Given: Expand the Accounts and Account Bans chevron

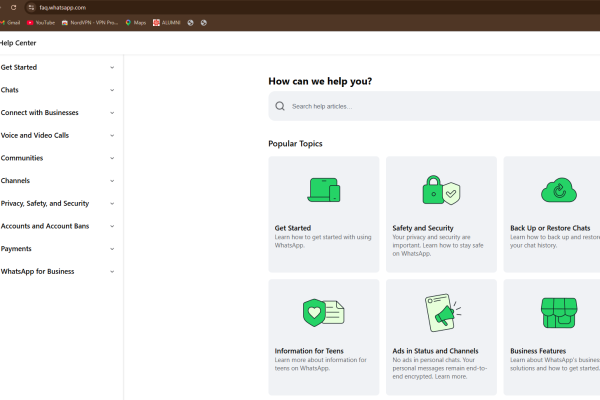Looking at the screenshot, I should tap(112, 226).
